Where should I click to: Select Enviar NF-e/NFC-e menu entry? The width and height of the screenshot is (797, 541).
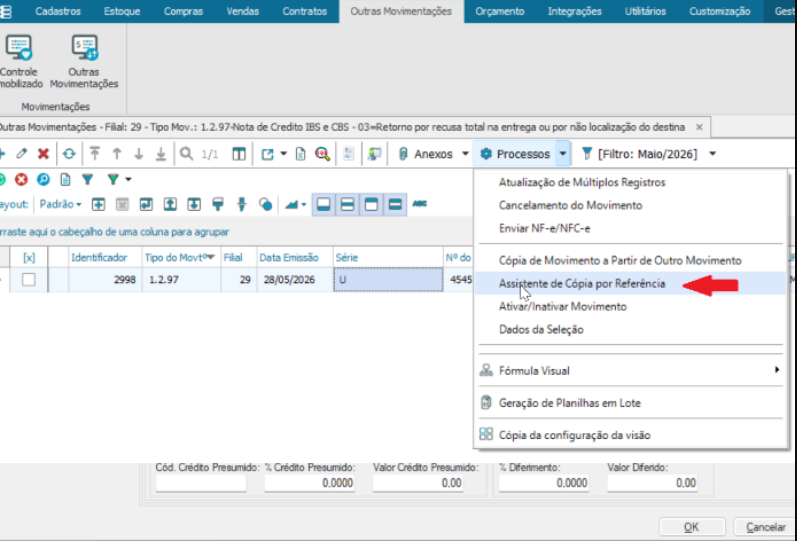(x=630, y=228)
